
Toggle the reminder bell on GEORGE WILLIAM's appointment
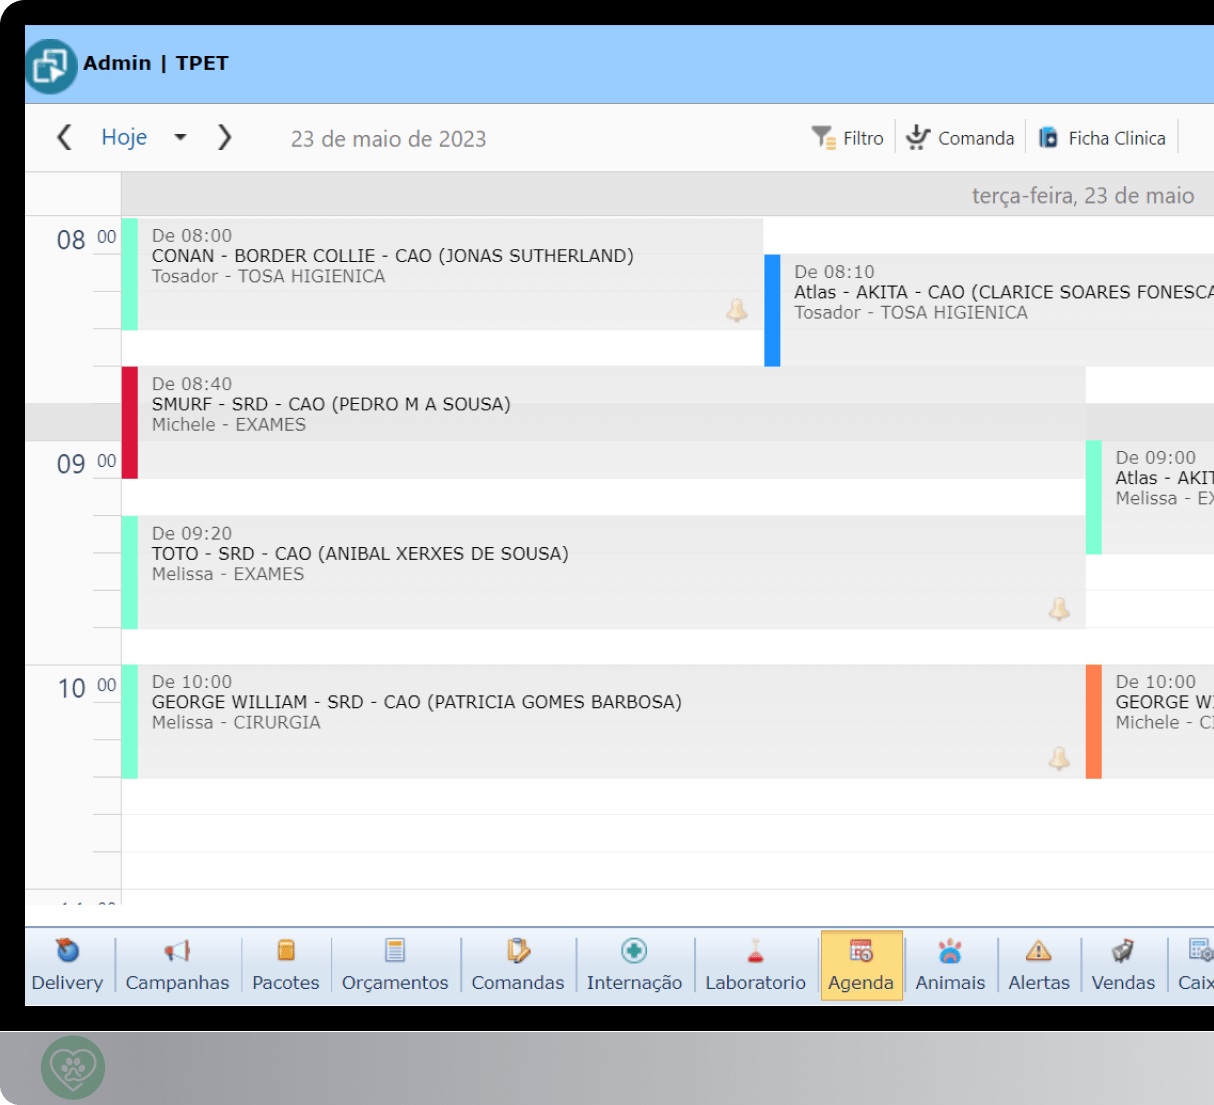click(x=1060, y=758)
